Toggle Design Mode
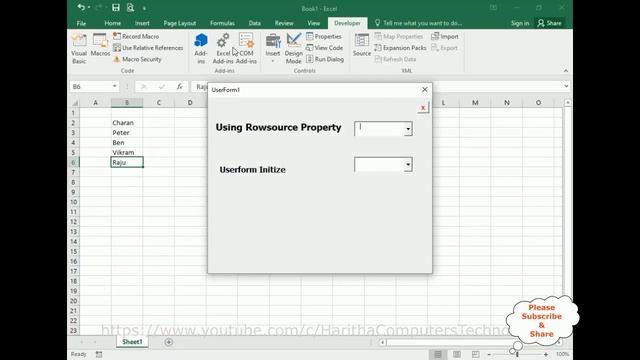This screenshot has width=640, height=360. 293,49
